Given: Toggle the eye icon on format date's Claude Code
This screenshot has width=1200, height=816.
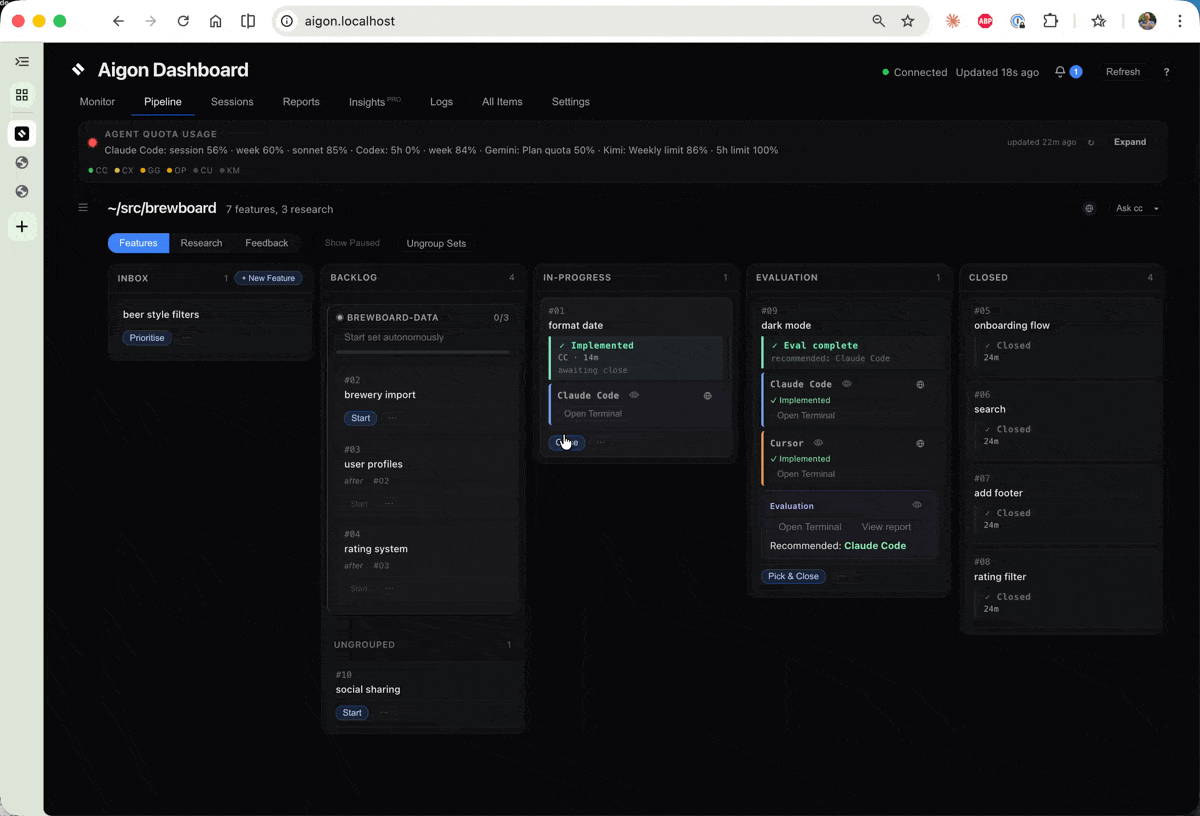Looking at the screenshot, I should click(x=634, y=395).
